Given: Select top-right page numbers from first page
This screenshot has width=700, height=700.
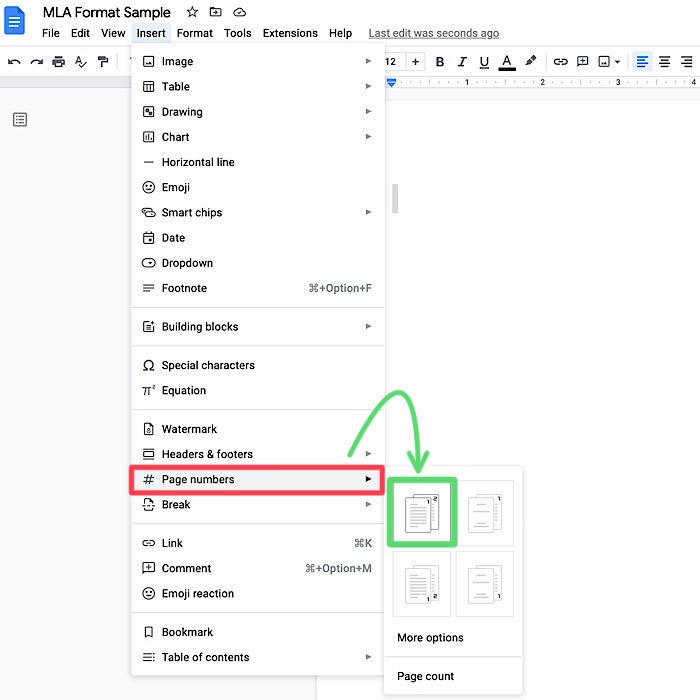Looking at the screenshot, I should tap(421, 513).
